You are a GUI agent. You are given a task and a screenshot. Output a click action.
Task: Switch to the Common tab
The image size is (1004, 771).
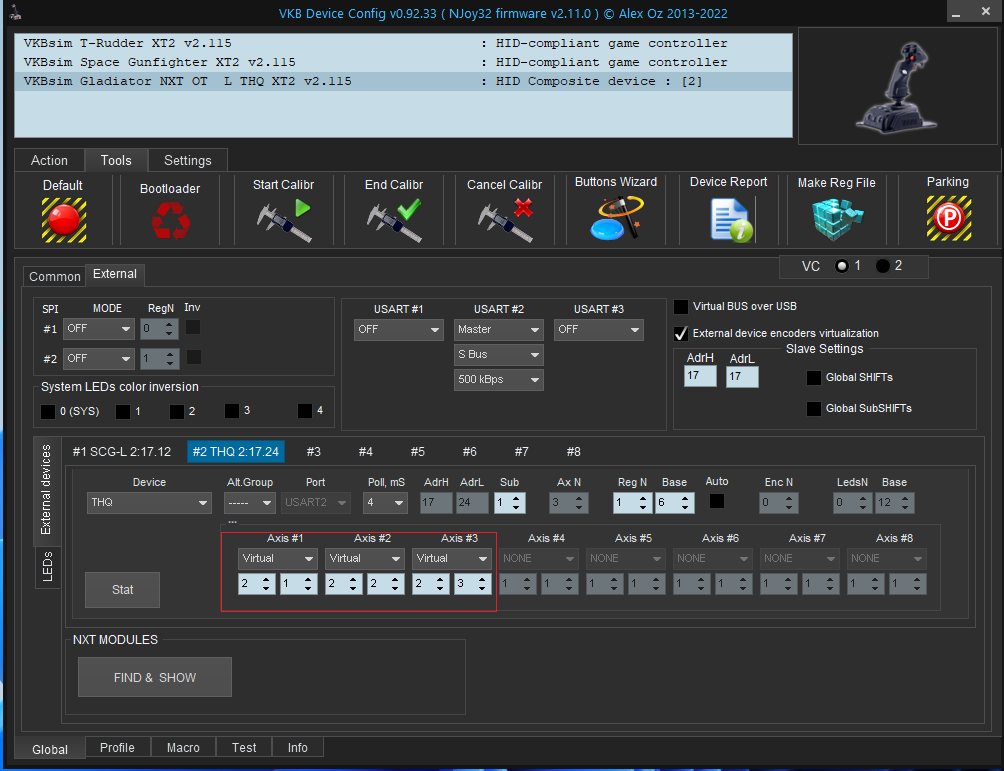54,276
